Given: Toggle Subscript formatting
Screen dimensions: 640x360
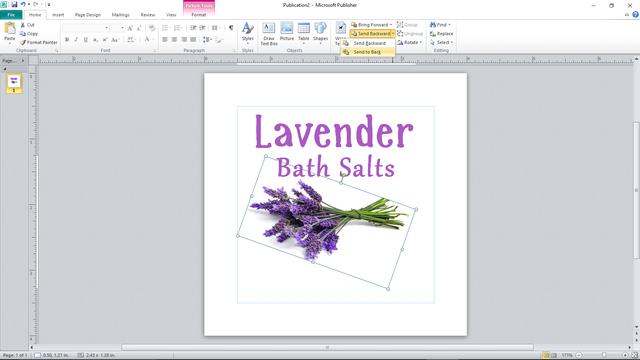Looking at the screenshot, I should [95, 39].
